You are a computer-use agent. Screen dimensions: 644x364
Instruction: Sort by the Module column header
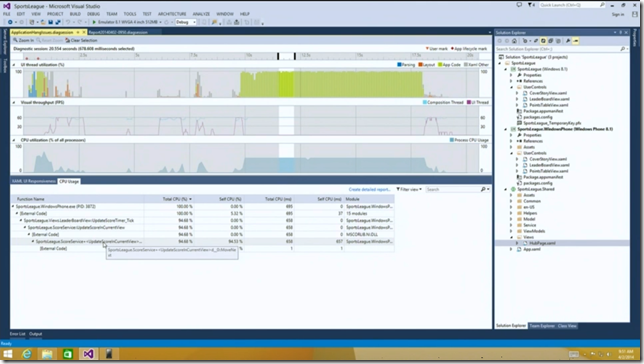[x=369, y=199]
